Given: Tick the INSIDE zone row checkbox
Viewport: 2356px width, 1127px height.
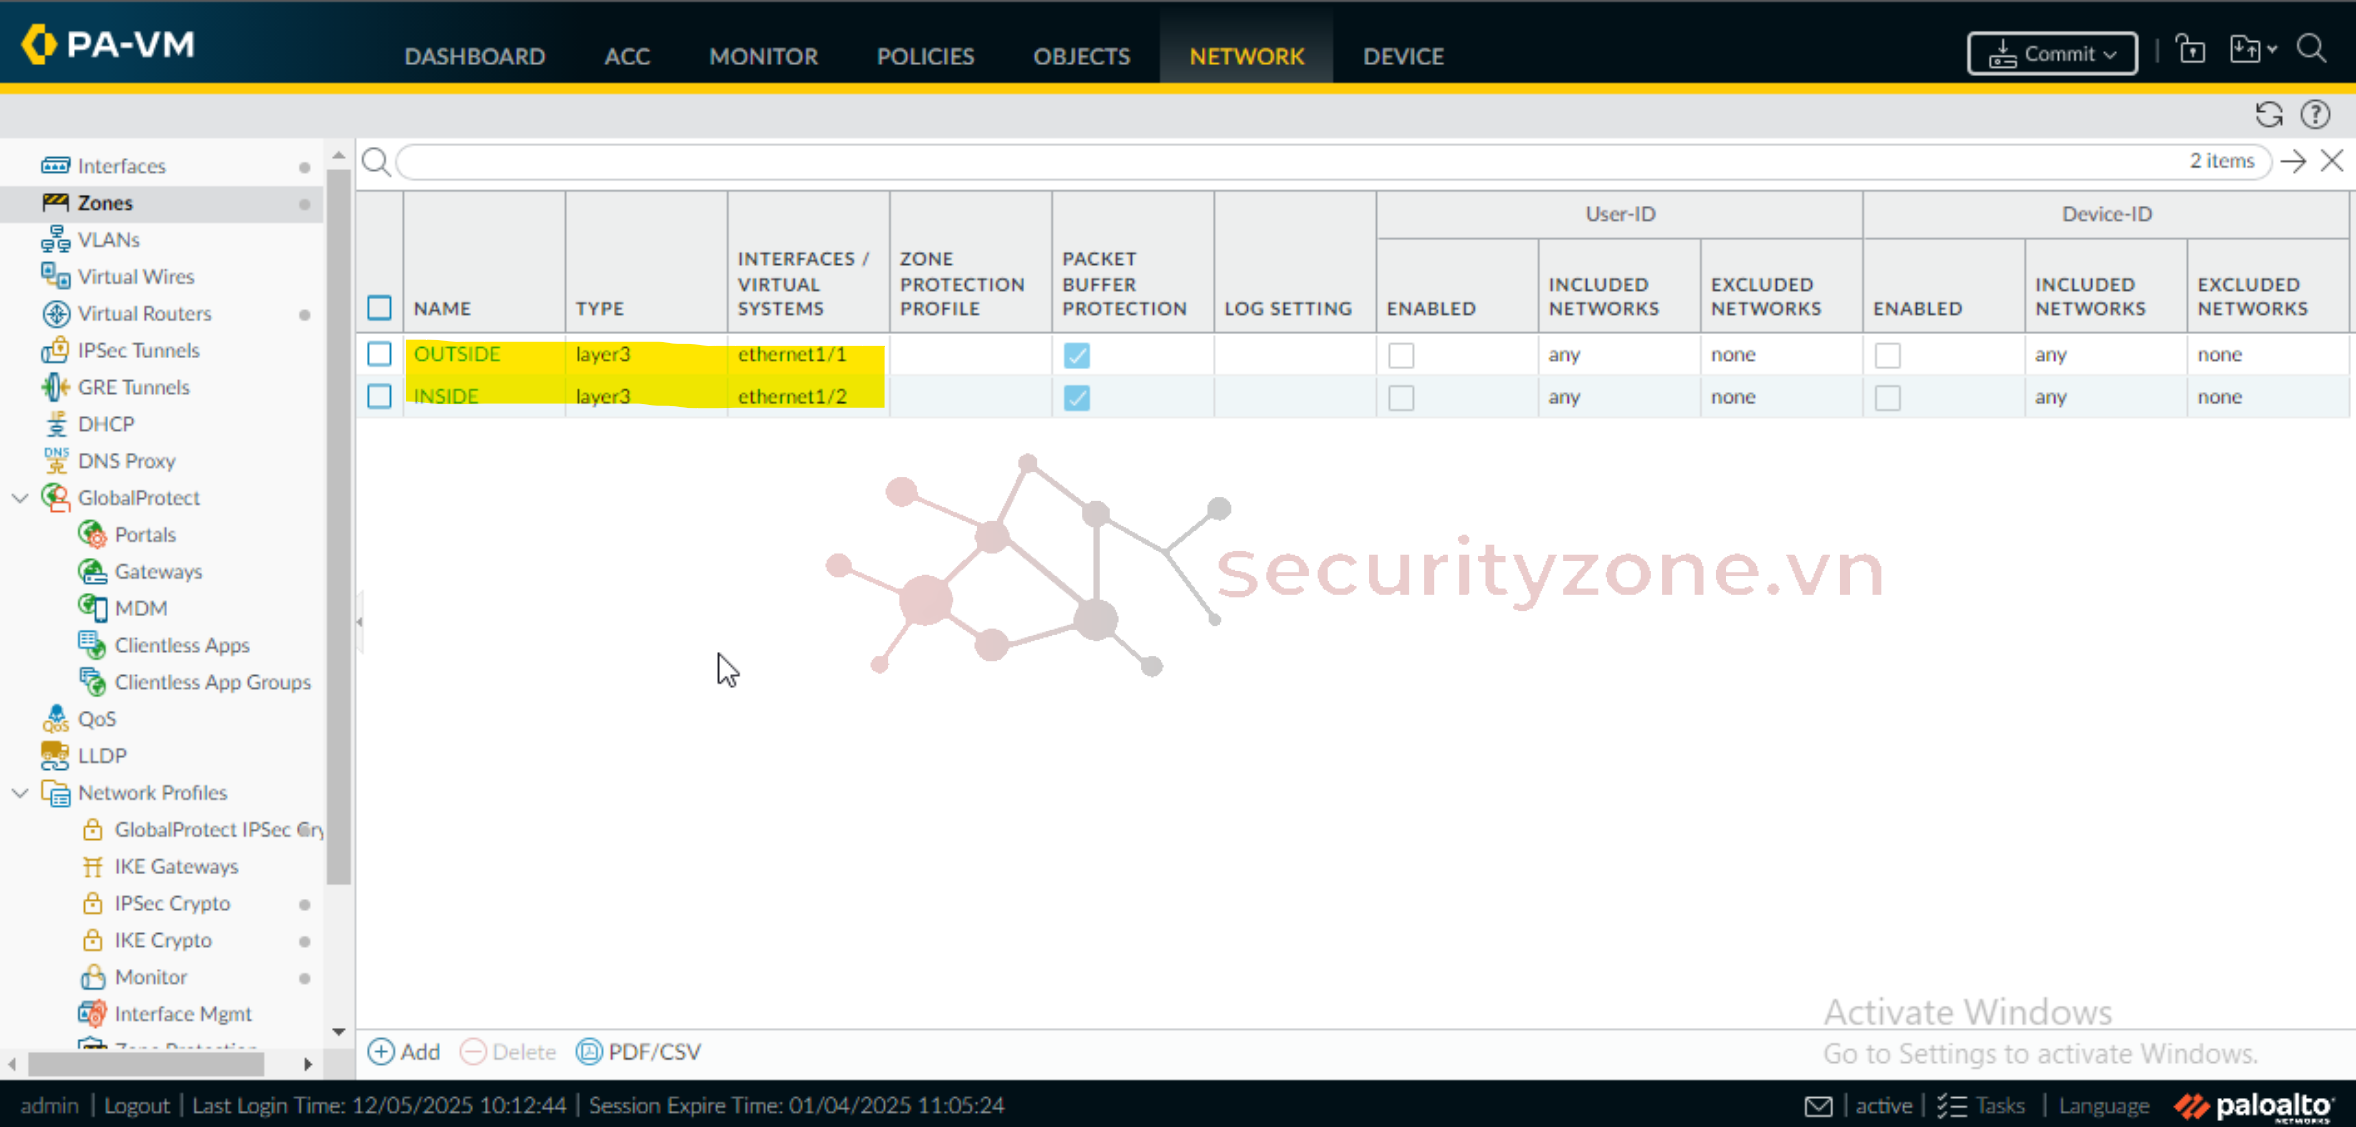Looking at the screenshot, I should coord(379,396).
